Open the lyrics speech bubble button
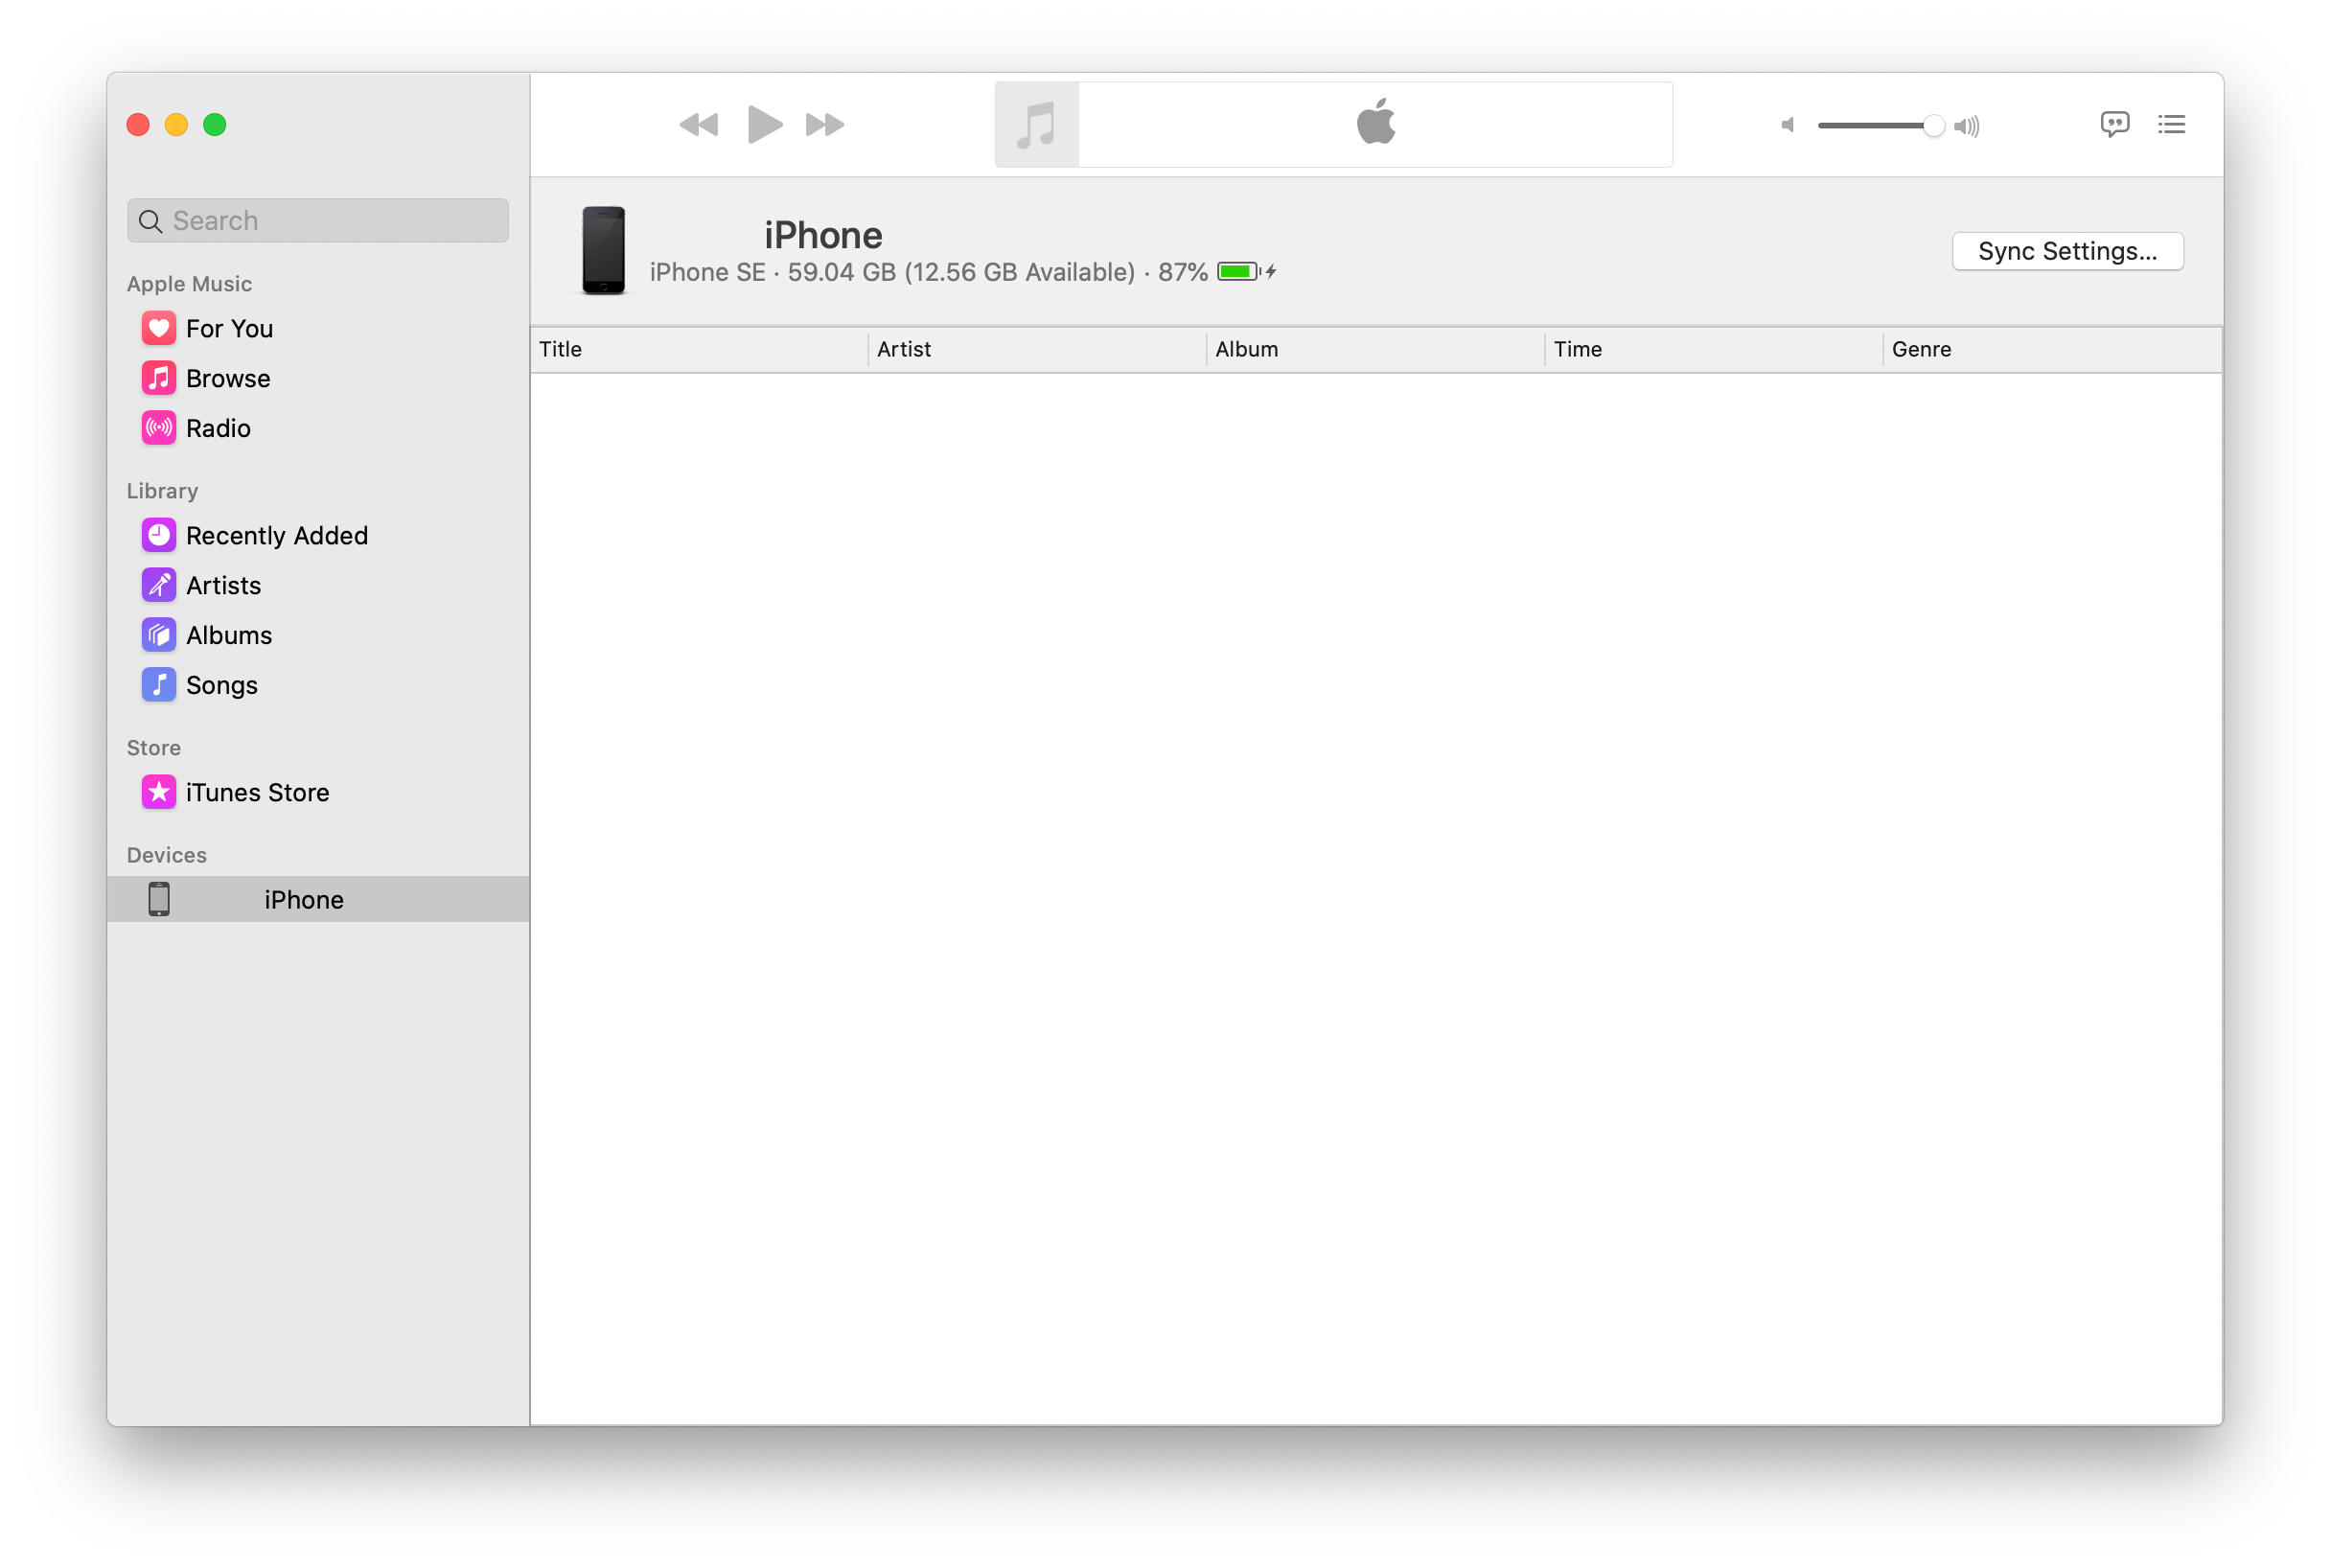This screenshot has height=1568, width=2331. coord(2114,124)
